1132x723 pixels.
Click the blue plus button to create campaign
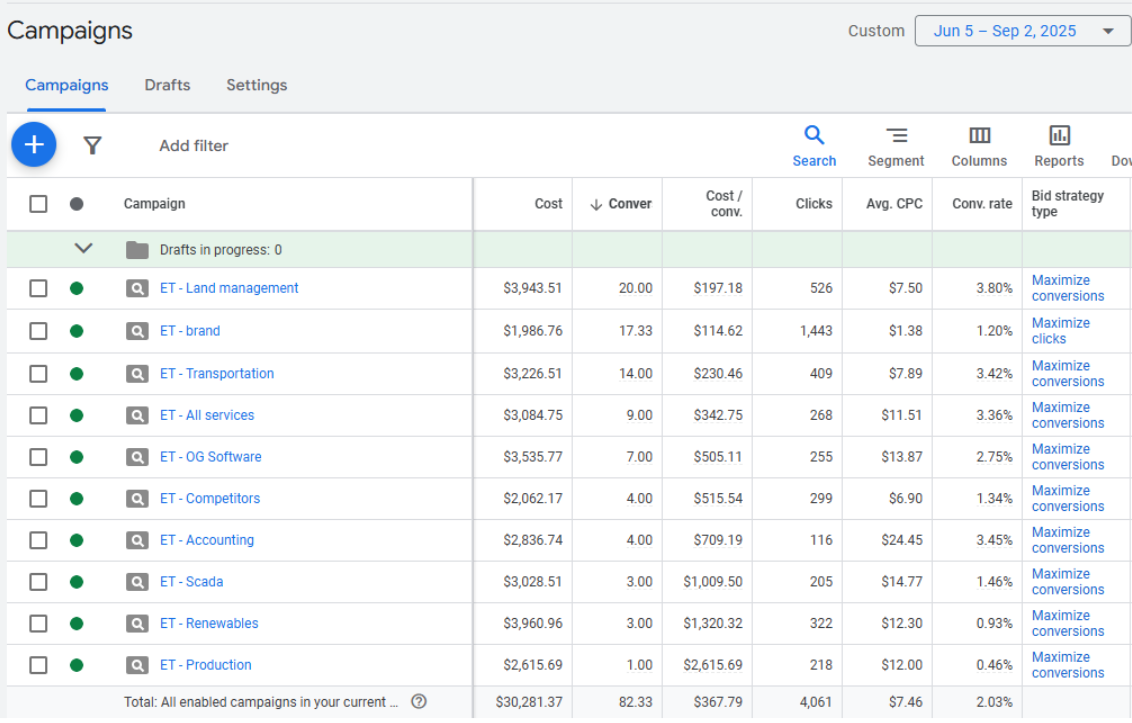pyautogui.click(x=33, y=144)
